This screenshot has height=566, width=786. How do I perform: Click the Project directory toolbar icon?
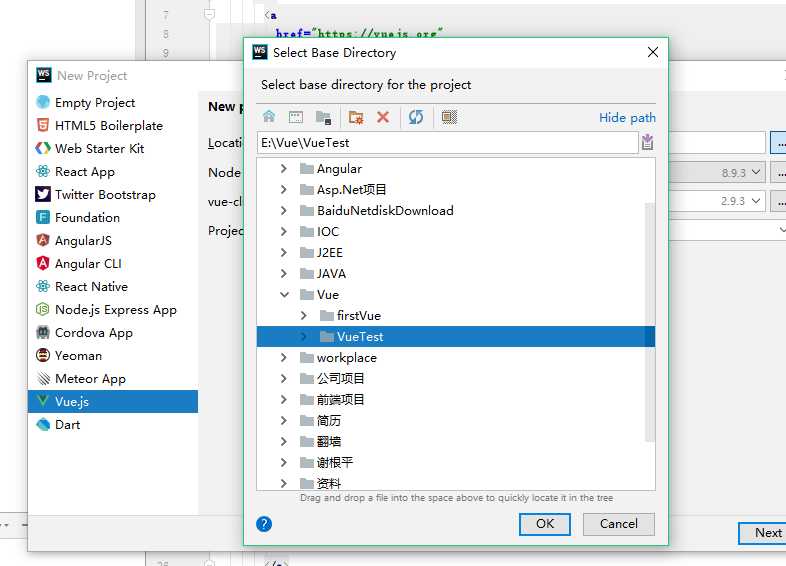[x=323, y=117]
